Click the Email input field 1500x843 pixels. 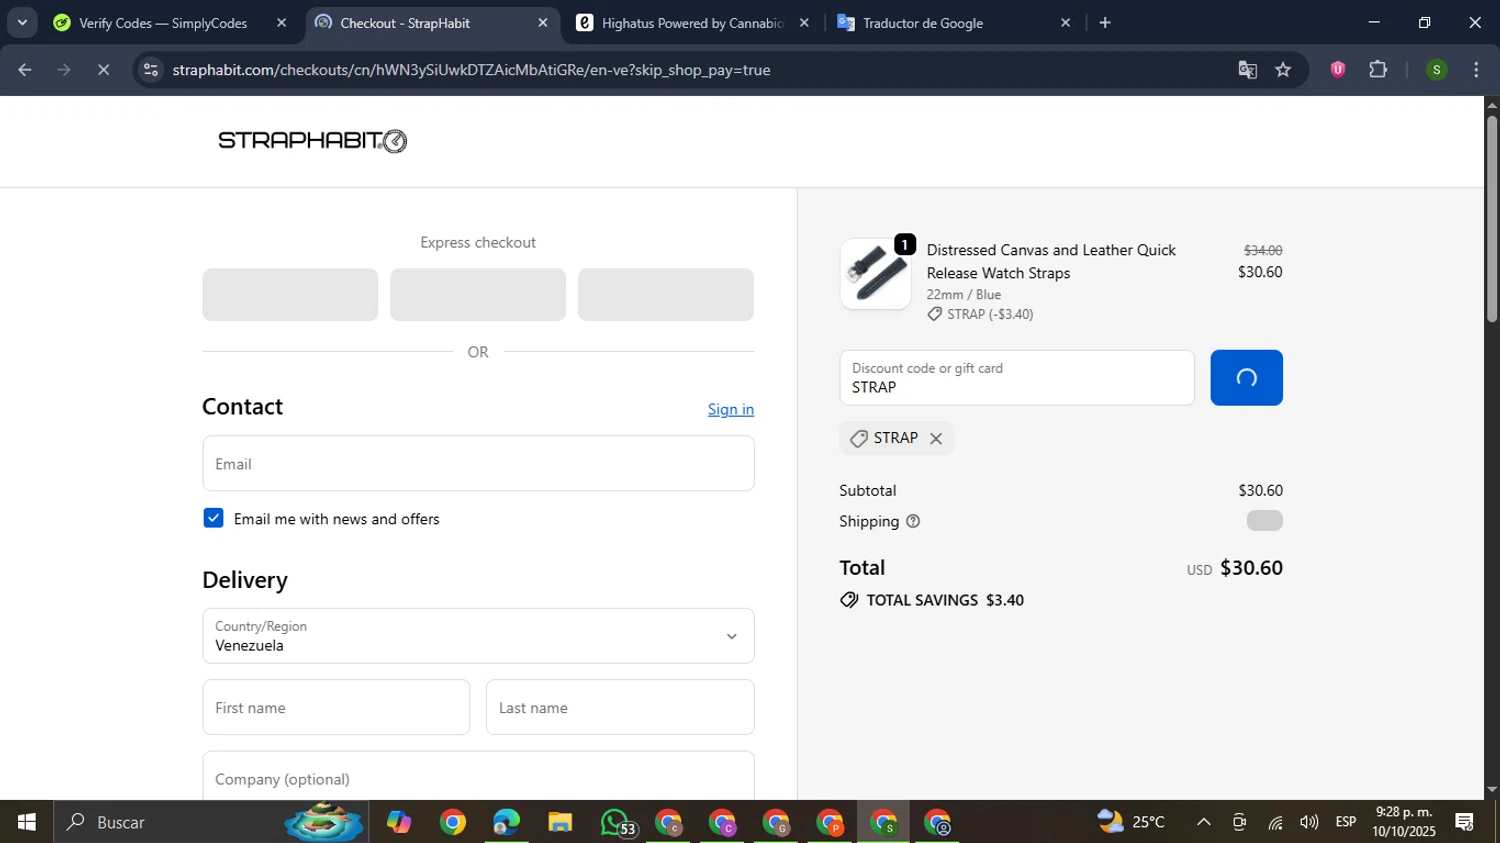(x=478, y=464)
